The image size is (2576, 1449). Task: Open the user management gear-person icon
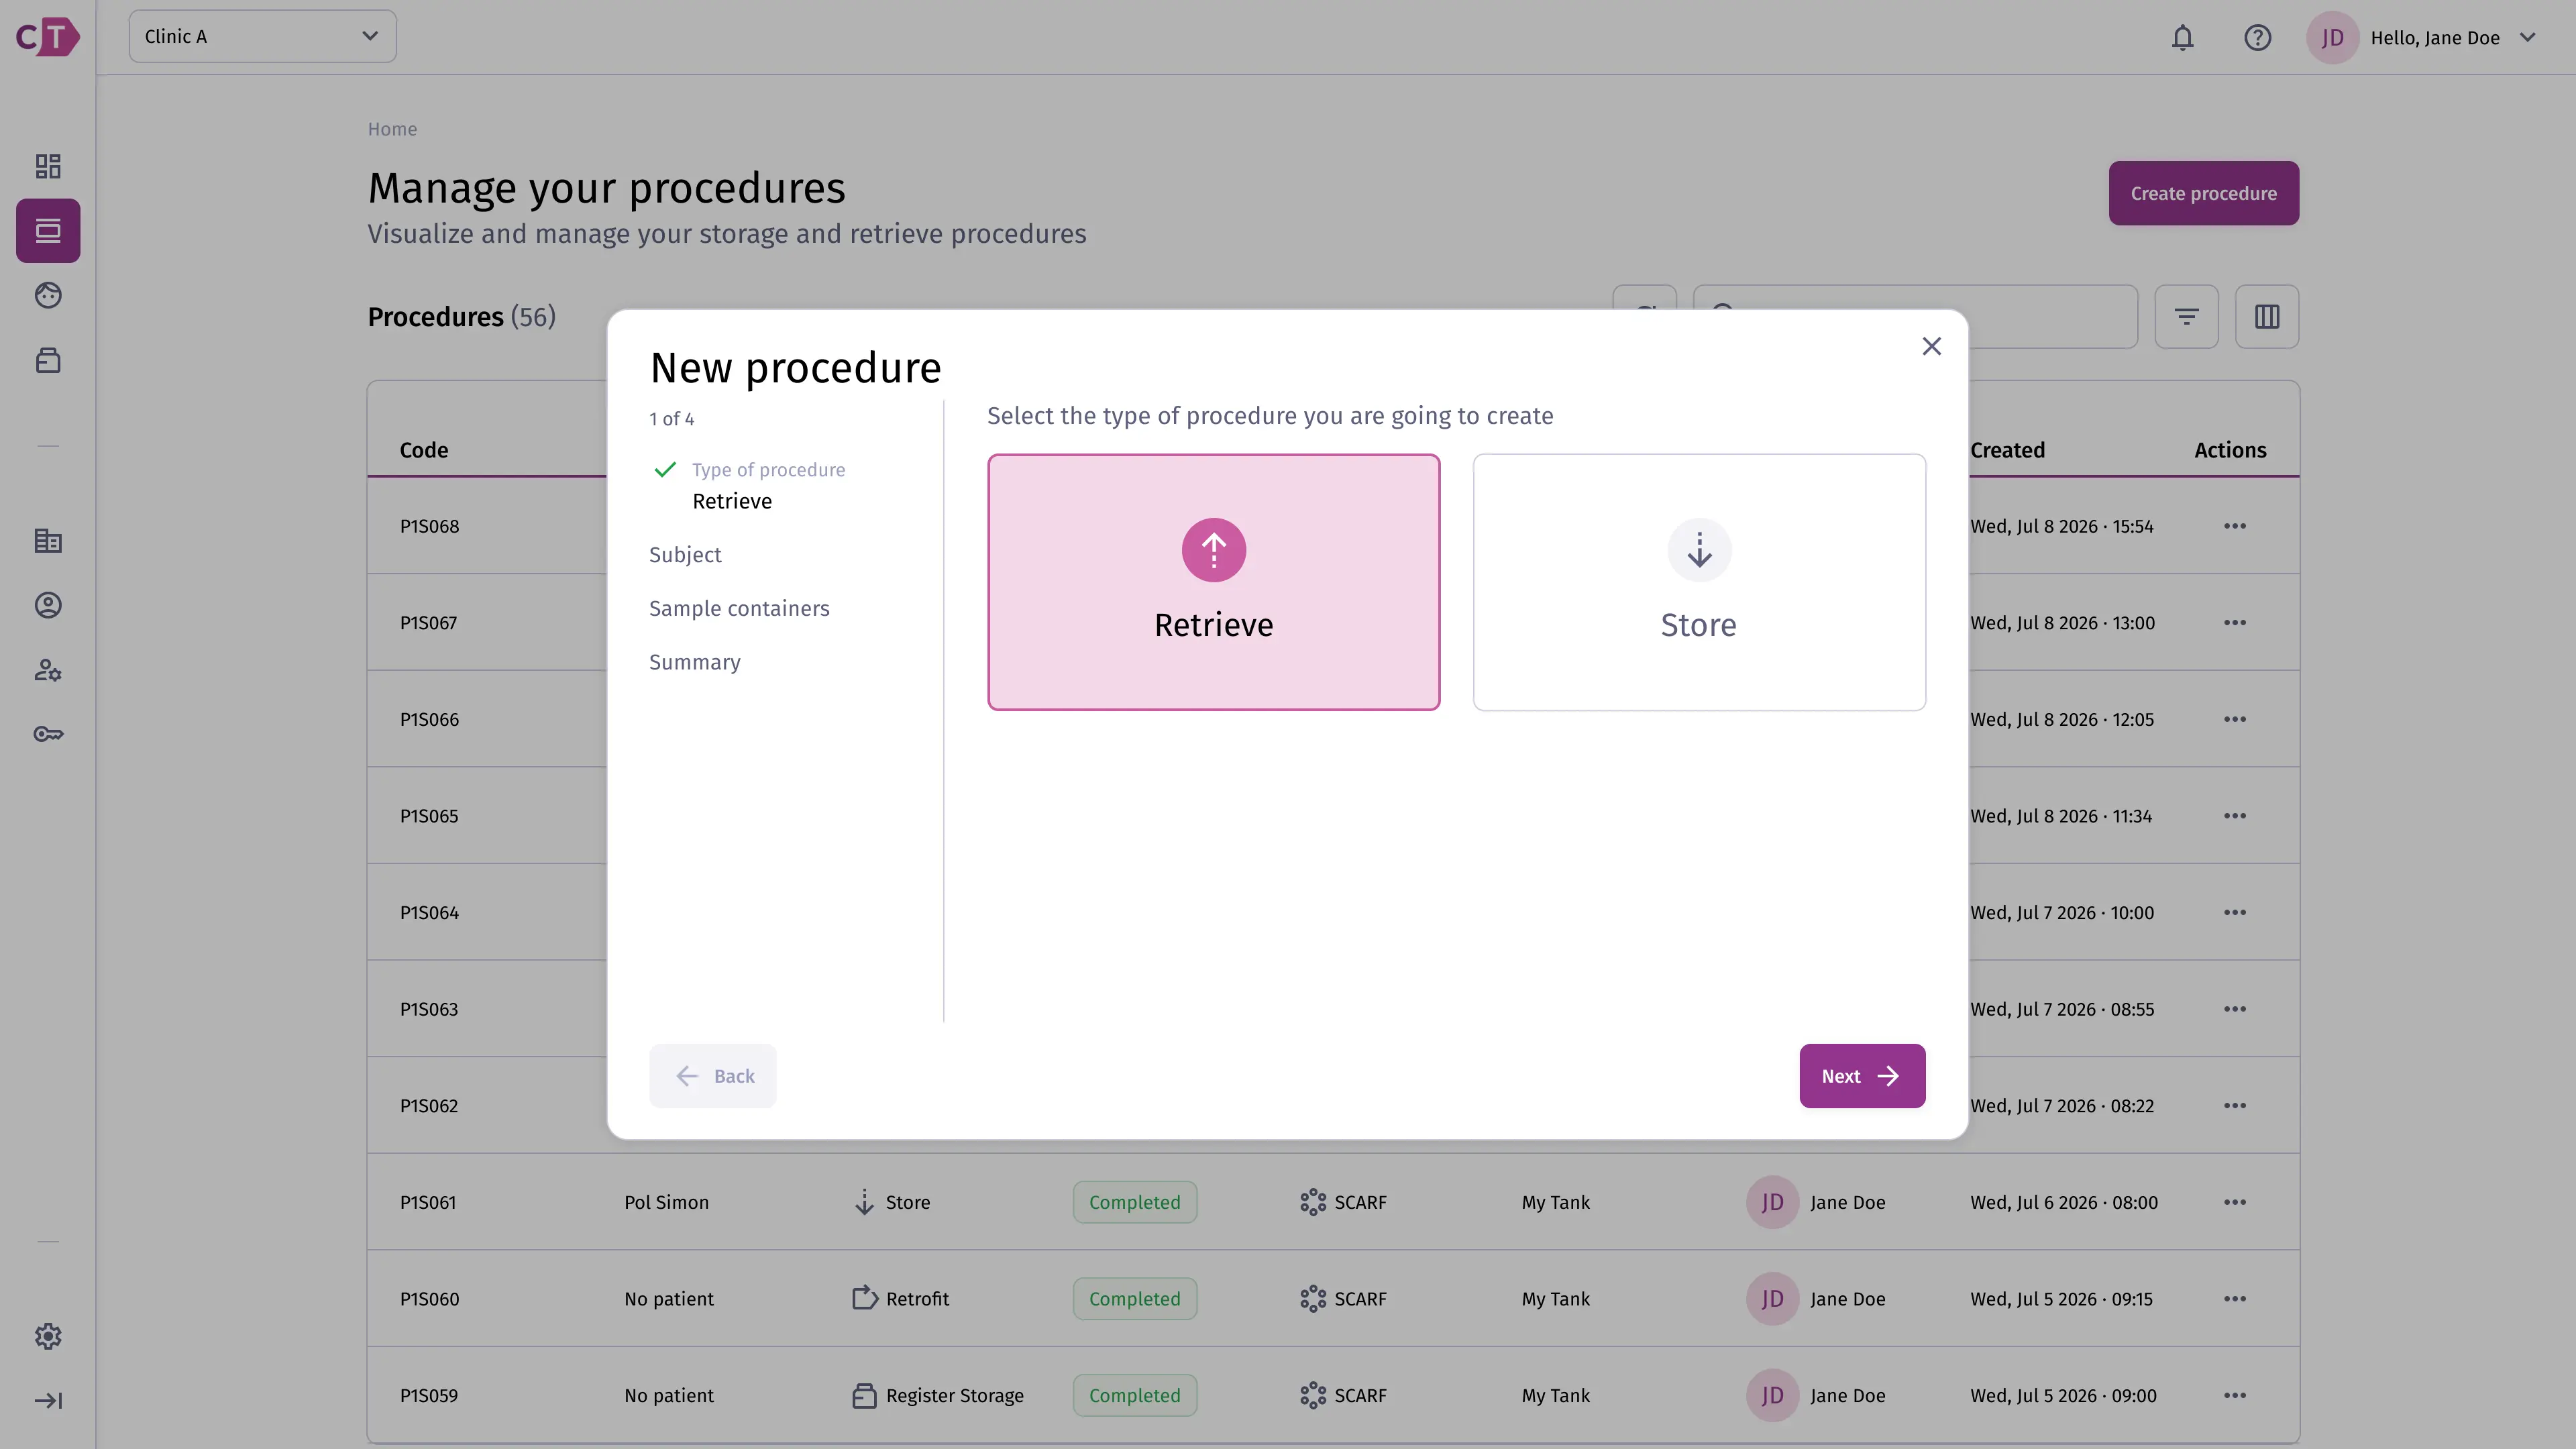[x=48, y=670]
